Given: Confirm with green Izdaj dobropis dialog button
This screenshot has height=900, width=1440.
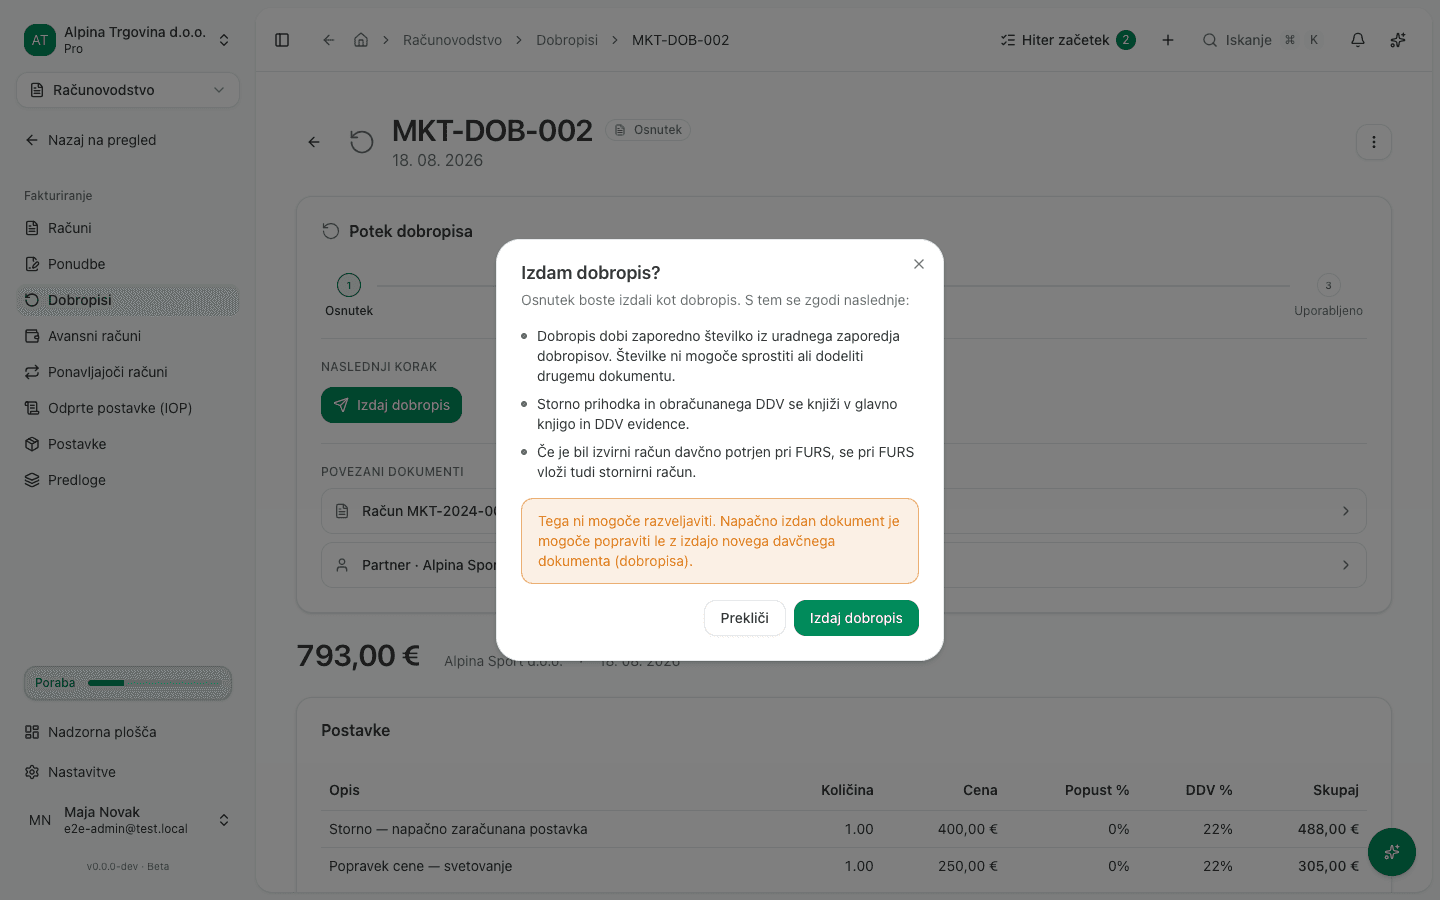Looking at the screenshot, I should [x=856, y=618].
